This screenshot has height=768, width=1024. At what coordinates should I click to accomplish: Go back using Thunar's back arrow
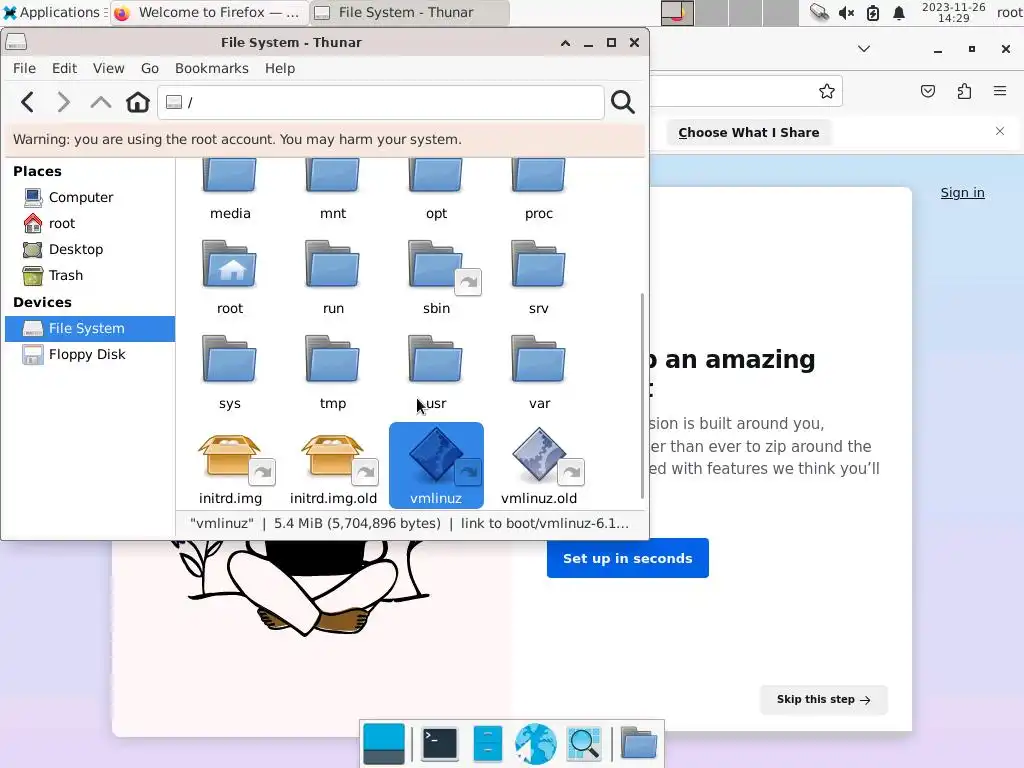click(27, 103)
